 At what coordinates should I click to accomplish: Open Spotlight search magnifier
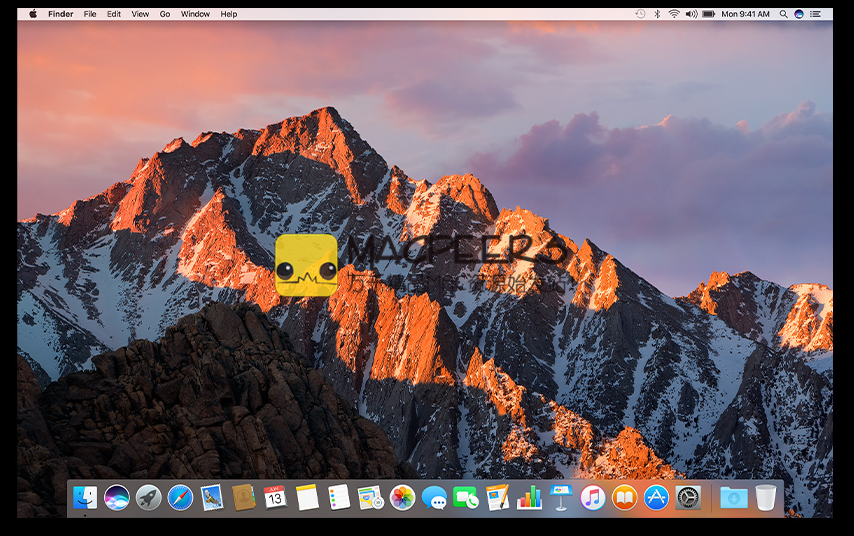coord(782,14)
